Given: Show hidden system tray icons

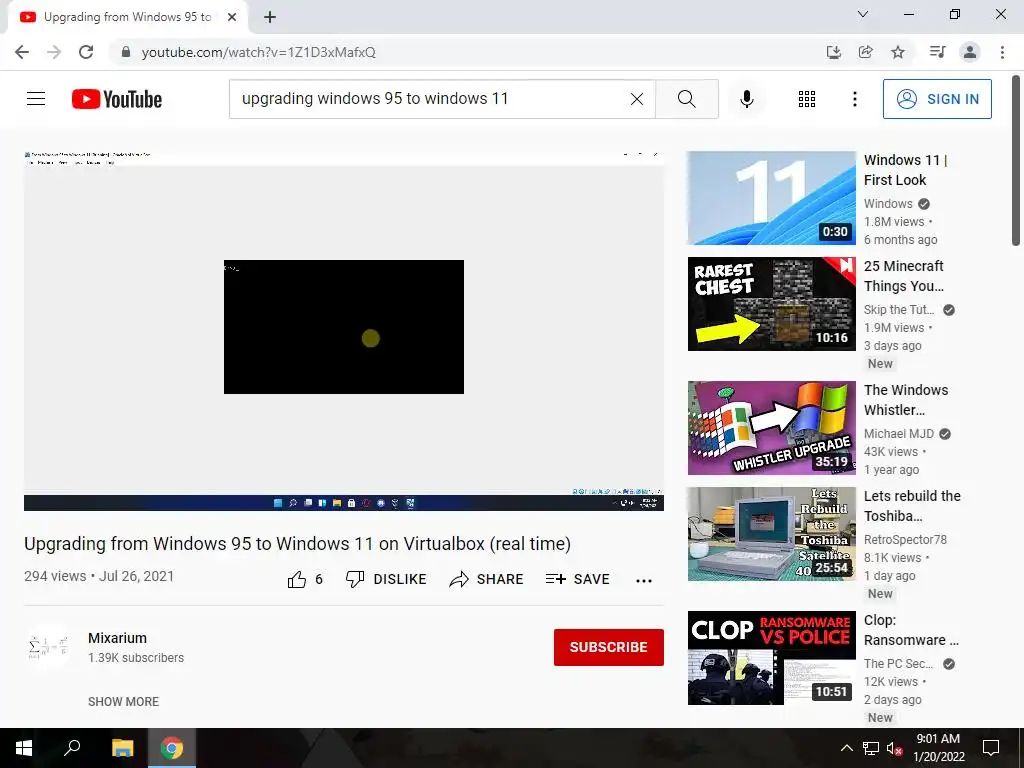Looking at the screenshot, I should click(846, 748).
